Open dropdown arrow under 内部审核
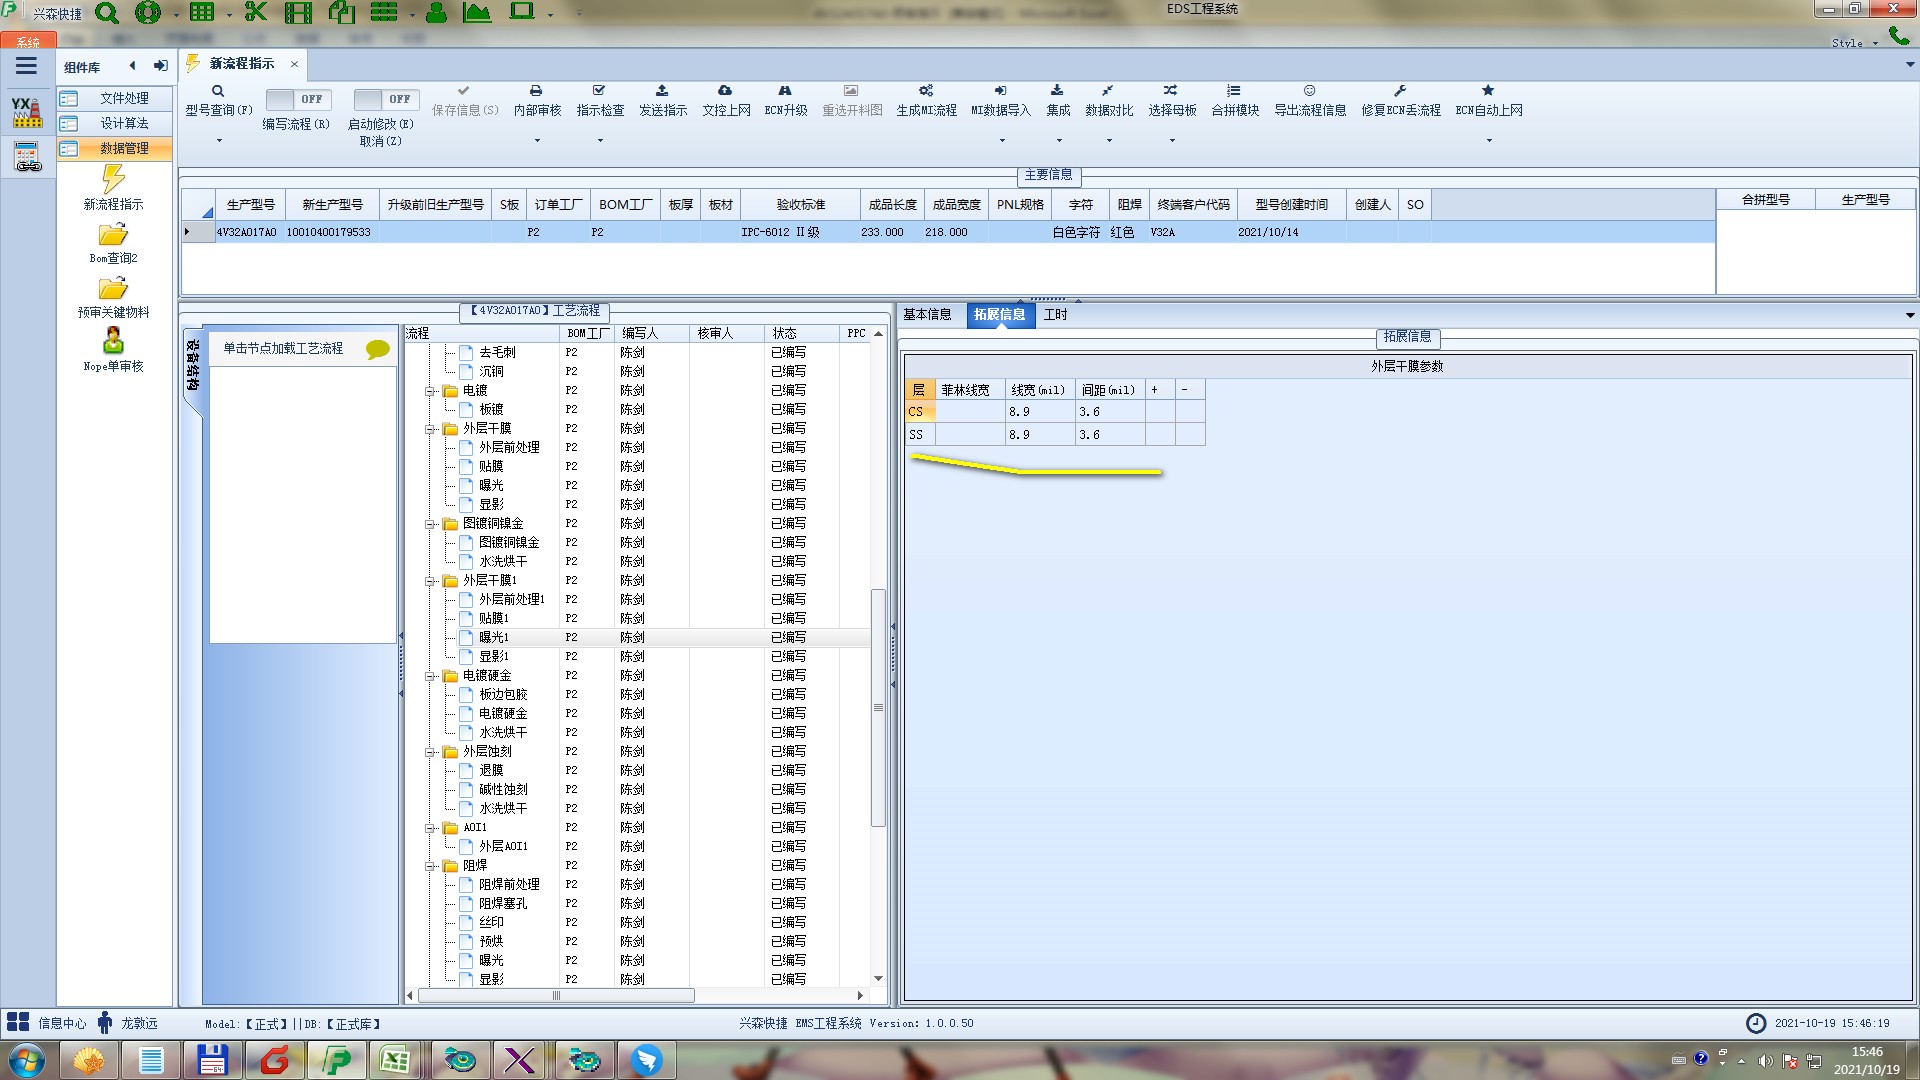Image resolution: width=1920 pixels, height=1080 pixels. pos(537,141)
